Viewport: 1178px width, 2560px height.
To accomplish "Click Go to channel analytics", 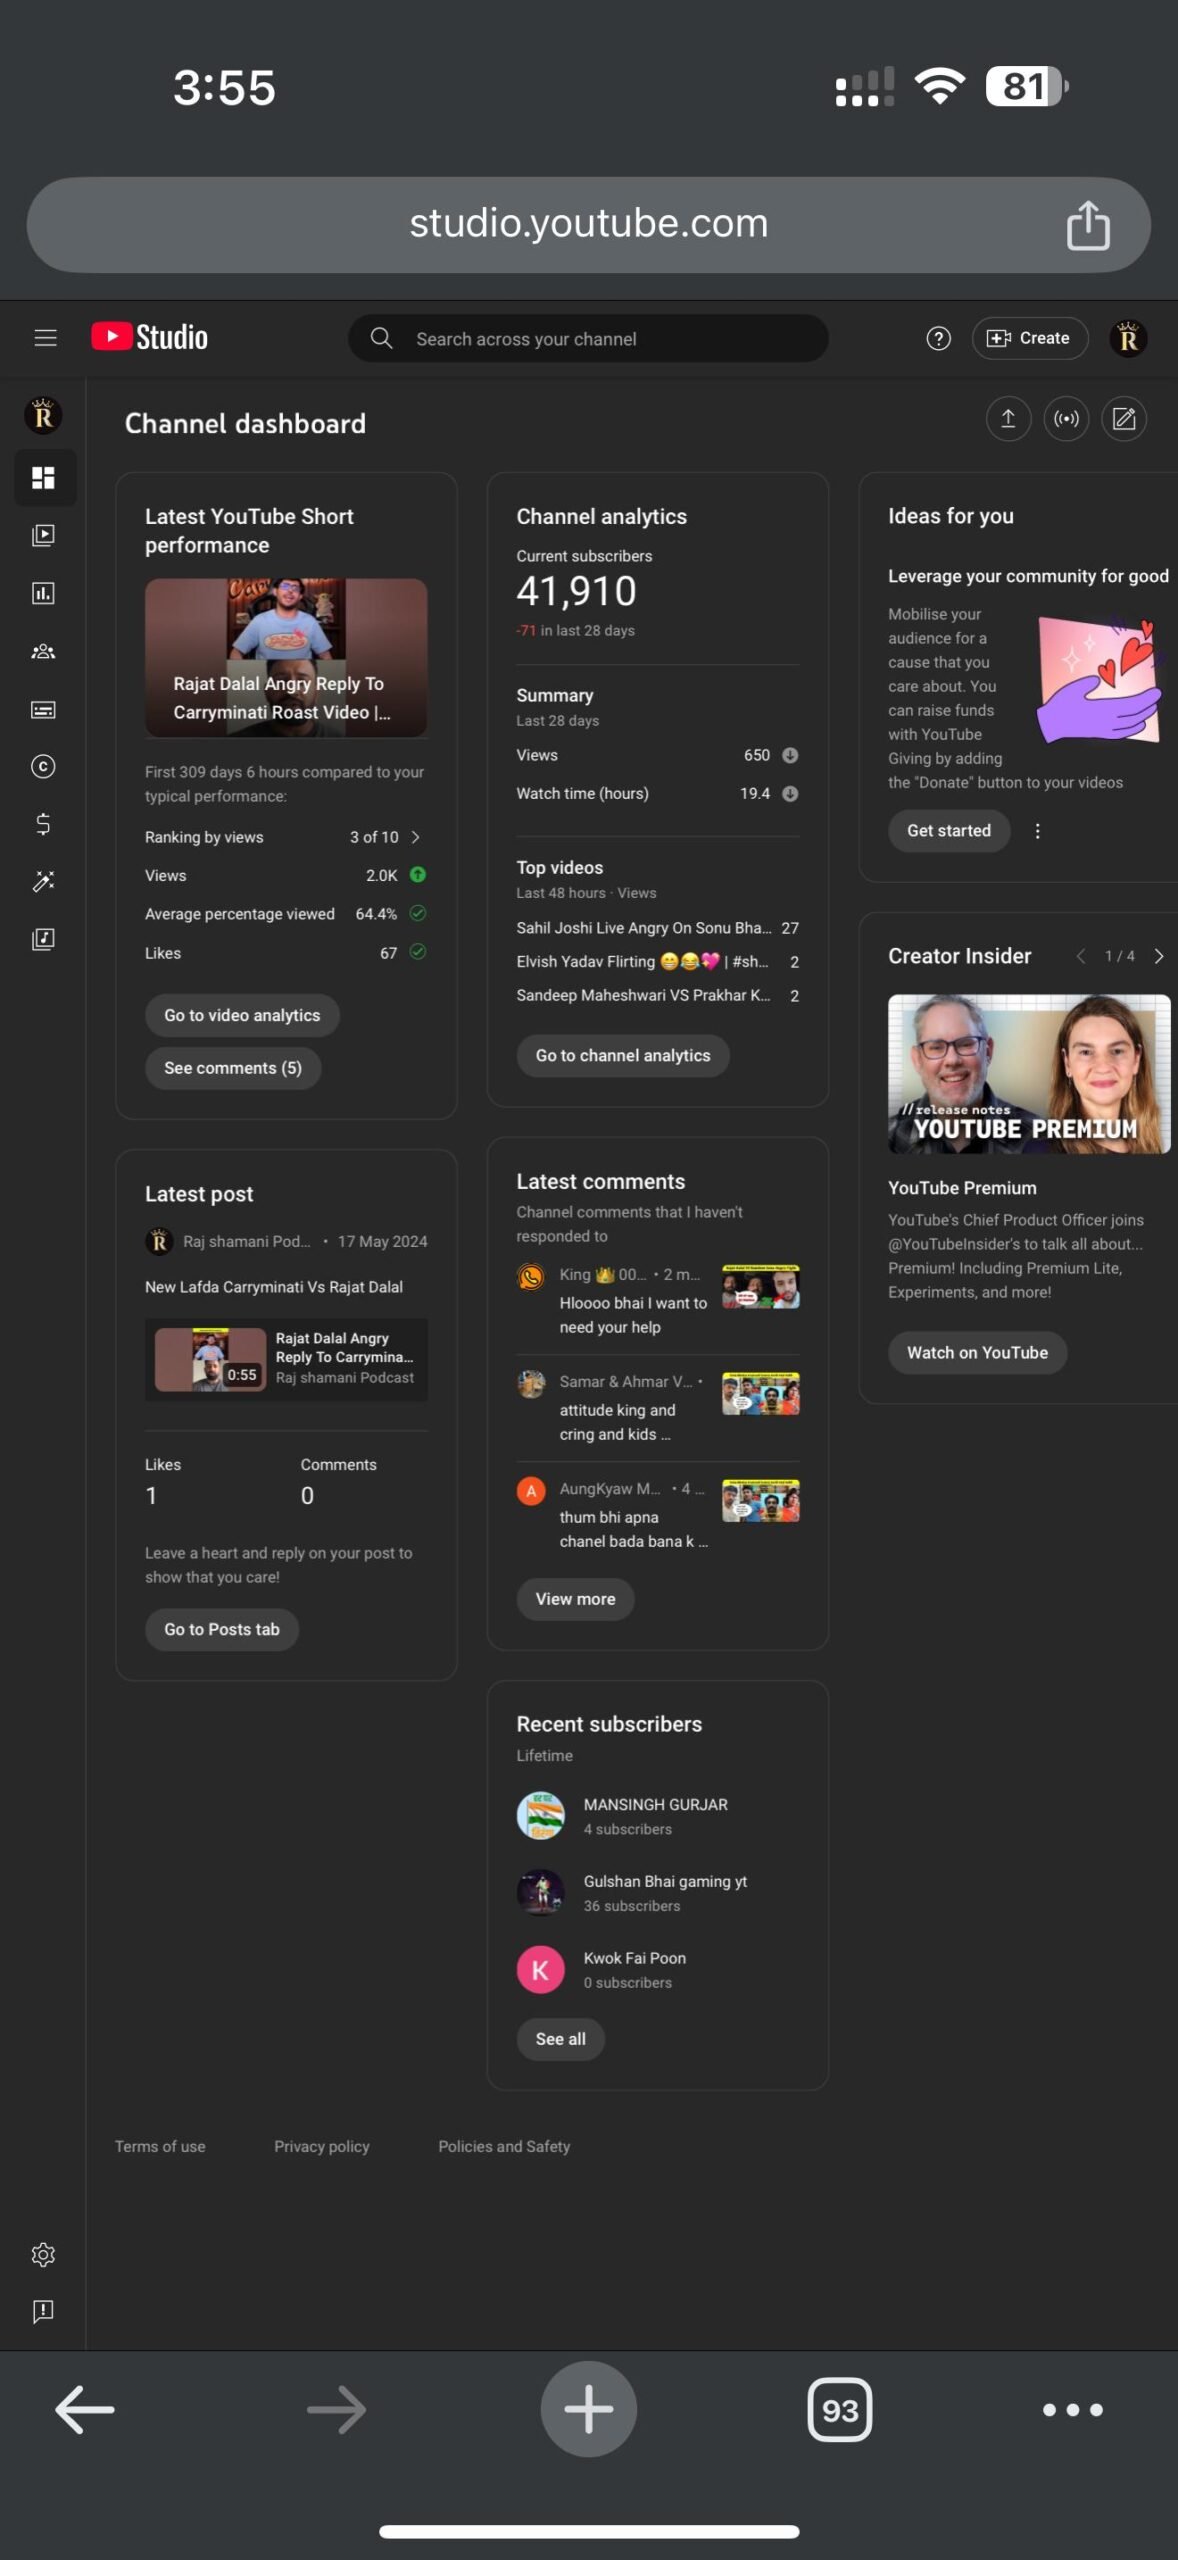I will pyautogui.click(x=623, y=1056).
